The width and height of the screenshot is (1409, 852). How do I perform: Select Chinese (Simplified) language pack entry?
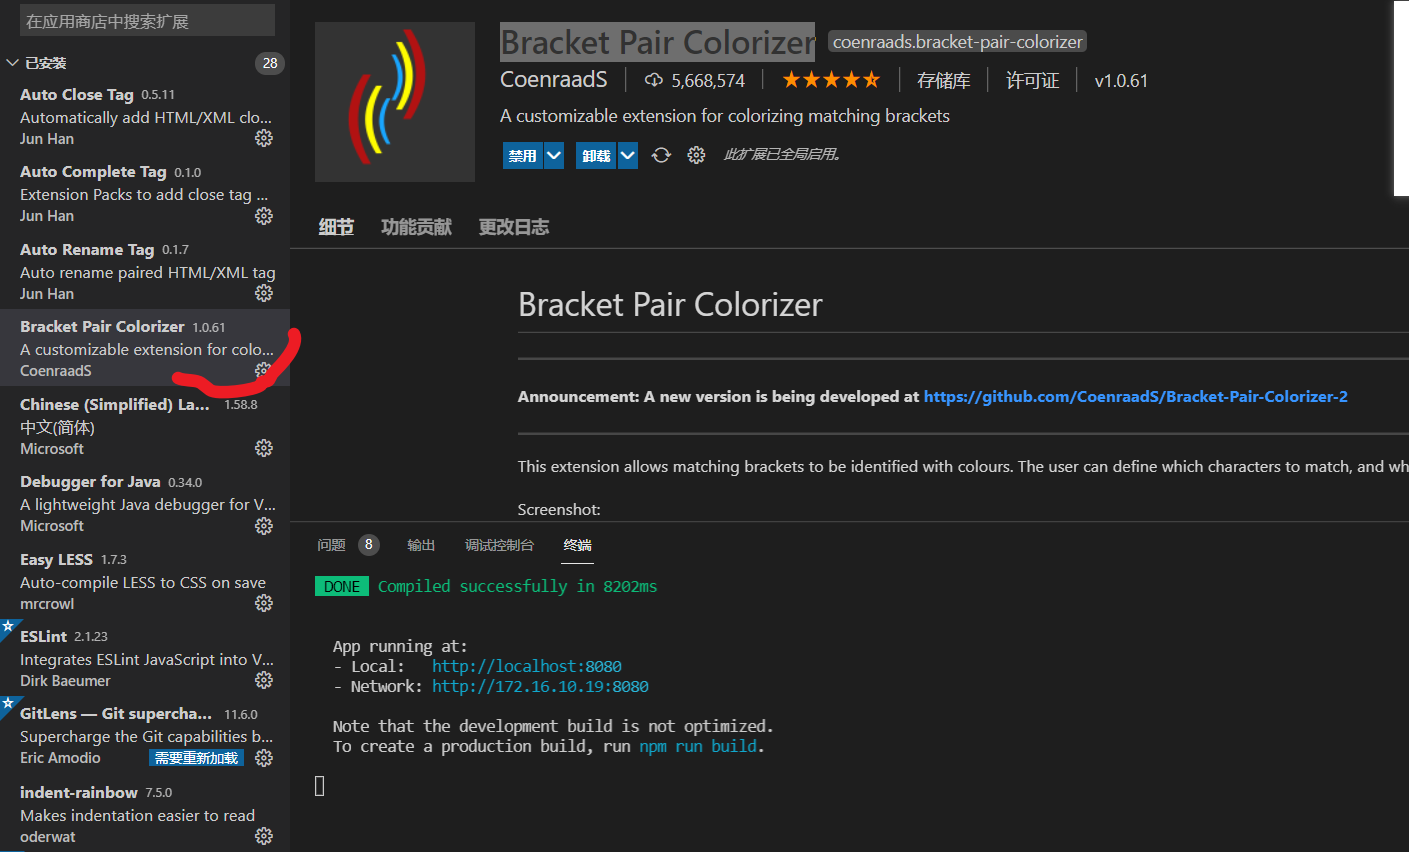145,426
